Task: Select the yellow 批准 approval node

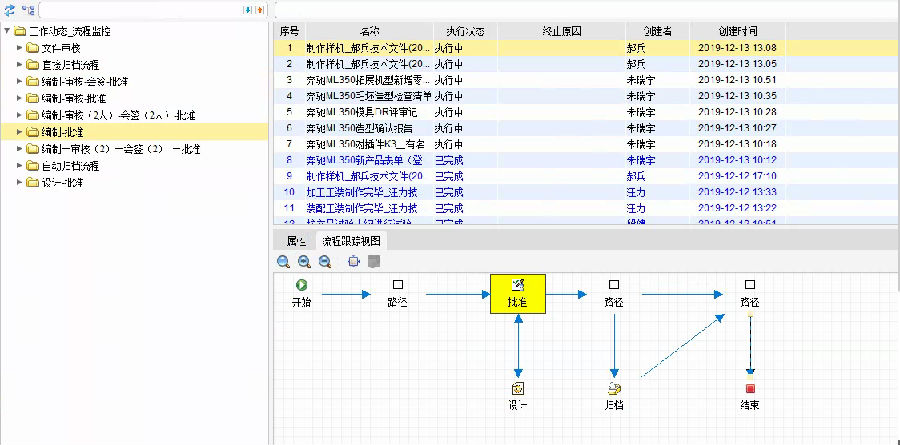Action: coord(517,294)
